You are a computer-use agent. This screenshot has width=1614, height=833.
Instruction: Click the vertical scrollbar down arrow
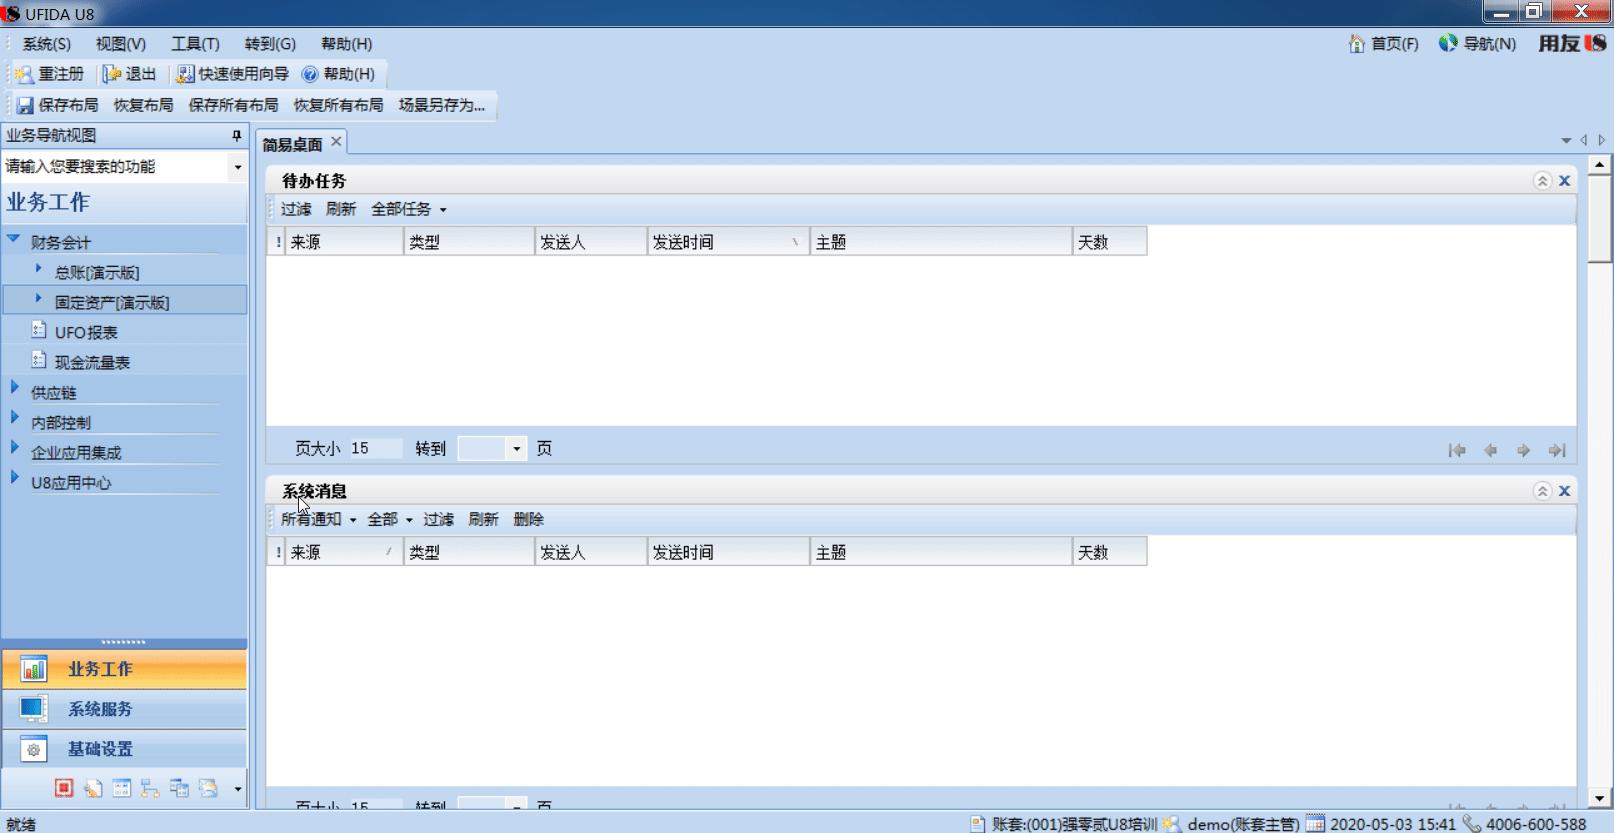click(x=1599, y=798)
